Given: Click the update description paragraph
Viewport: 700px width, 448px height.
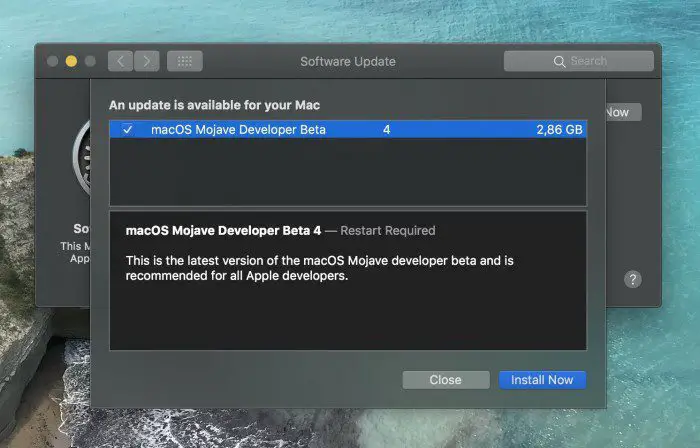Looking at the screenshot, I should (x=319, y=268).
